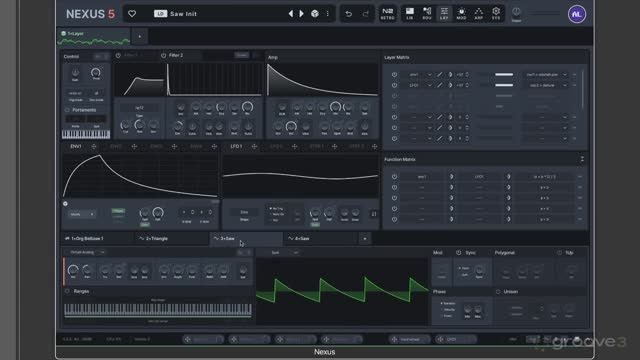Click the redo arrow icon
This screenshot has height=360, width=640.
[365, 14]
